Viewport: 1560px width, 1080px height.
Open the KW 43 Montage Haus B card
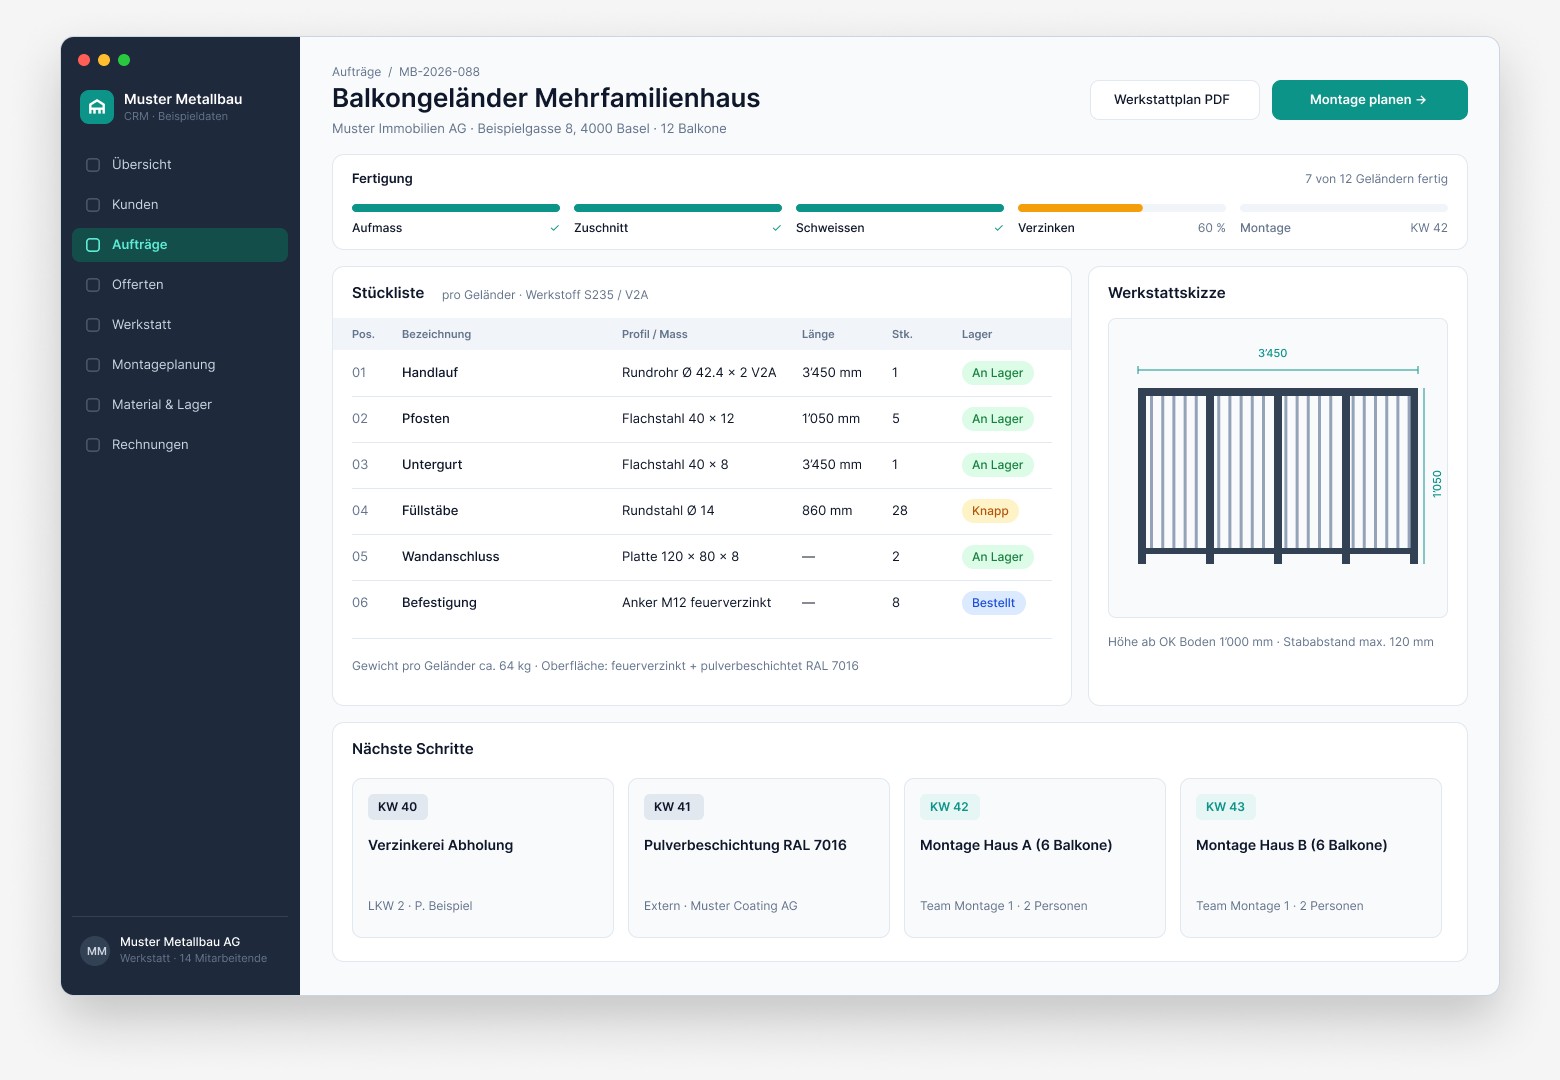point(1311,858)
